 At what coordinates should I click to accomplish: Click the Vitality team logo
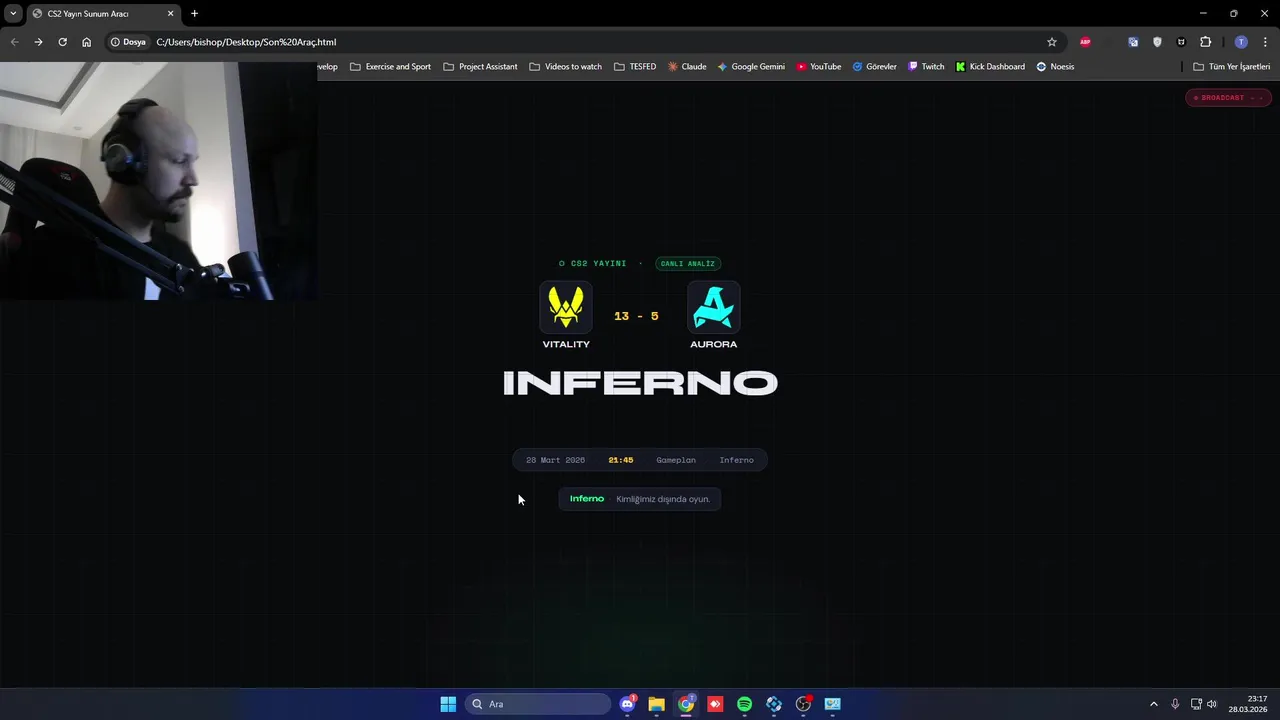click(x=566, y=307)
